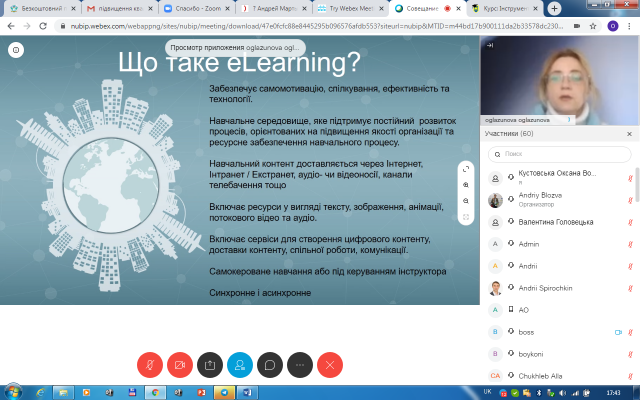The width and height of the screenshot is (640, 400).
Task: Open more options ellipsis button
Action: [x=300, y=365]
